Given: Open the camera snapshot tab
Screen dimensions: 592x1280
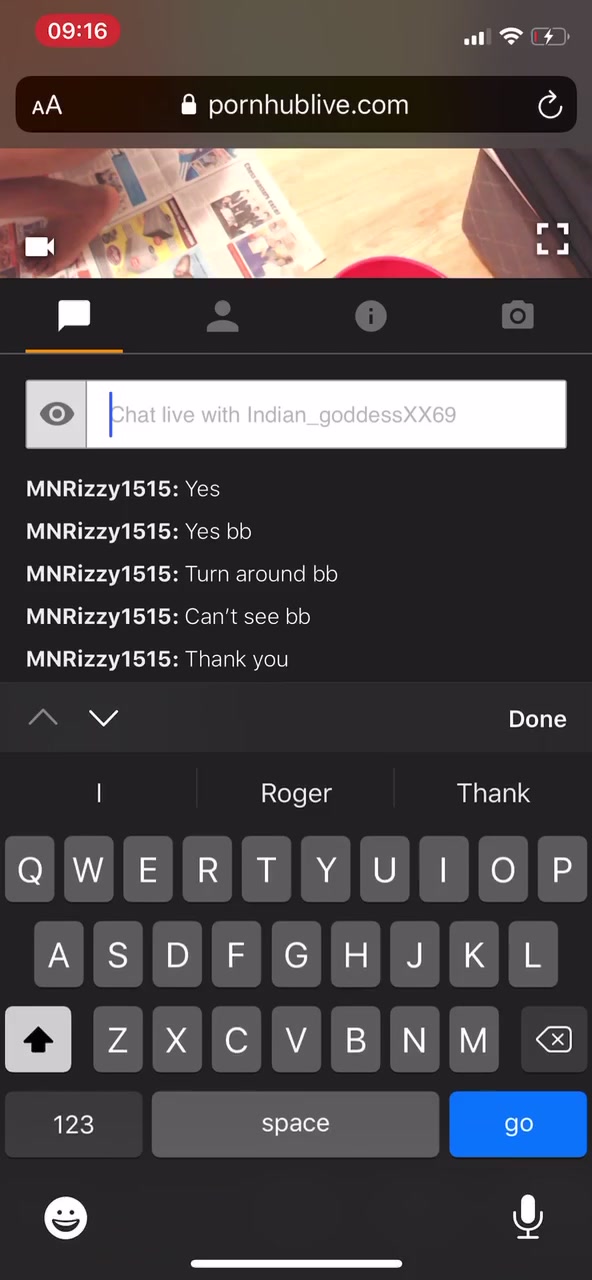Looking at the screenshot, I should click(x=517, y=316).
